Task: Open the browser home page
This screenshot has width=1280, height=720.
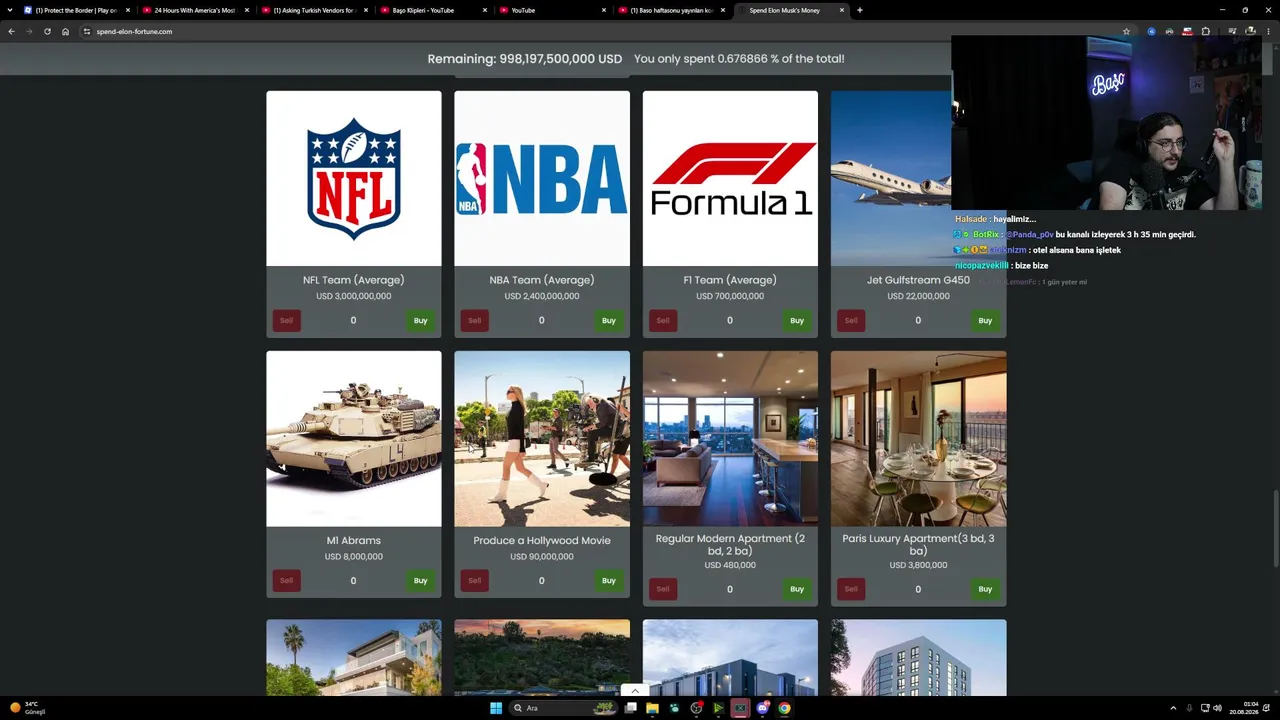Action: (x=66, y=31)
